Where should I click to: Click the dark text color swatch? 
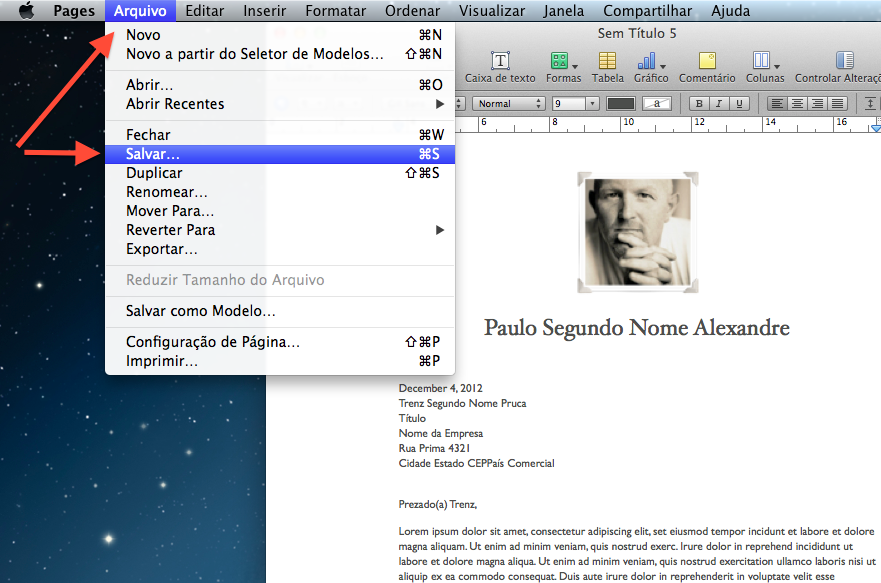pos(621,103)
